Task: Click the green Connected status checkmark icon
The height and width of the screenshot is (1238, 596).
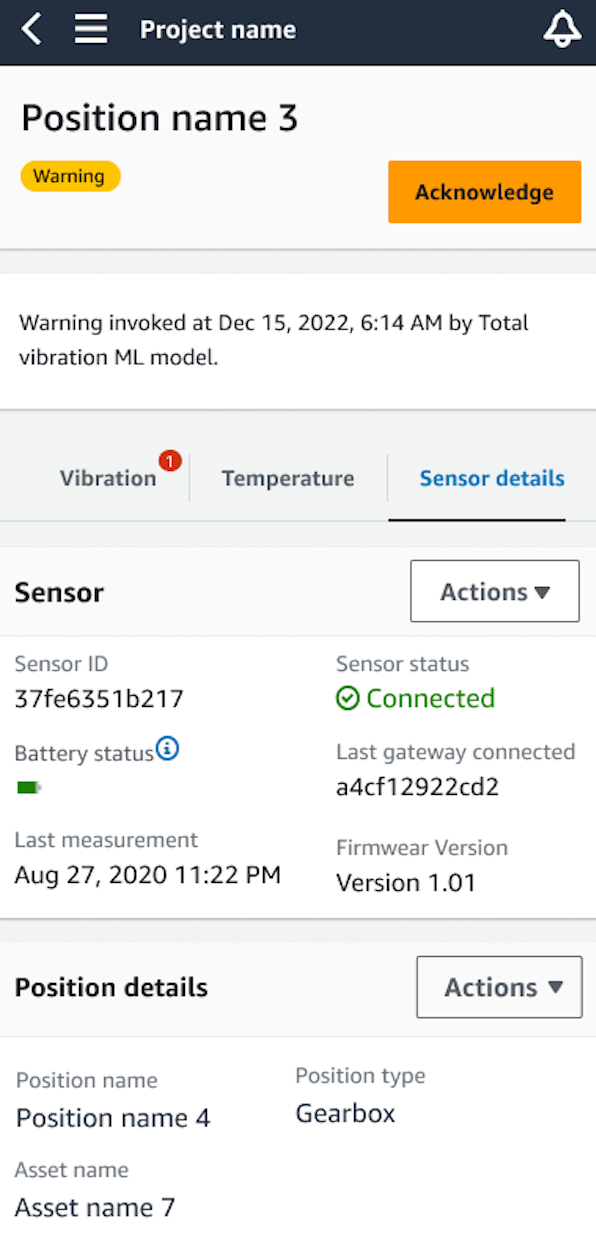Action: pos(347,698)
